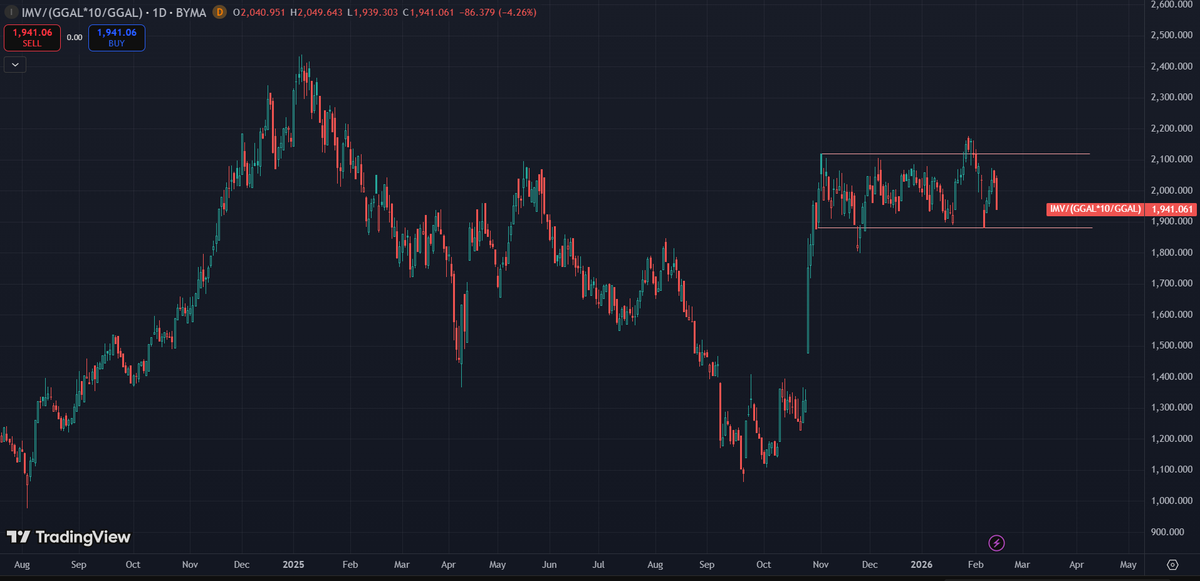Click the BUY 1,941.06 button

[116, 38]
